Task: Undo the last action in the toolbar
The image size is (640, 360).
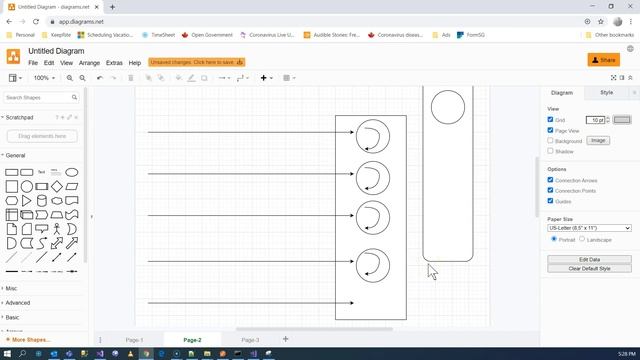Action: [x=100, y=78]
